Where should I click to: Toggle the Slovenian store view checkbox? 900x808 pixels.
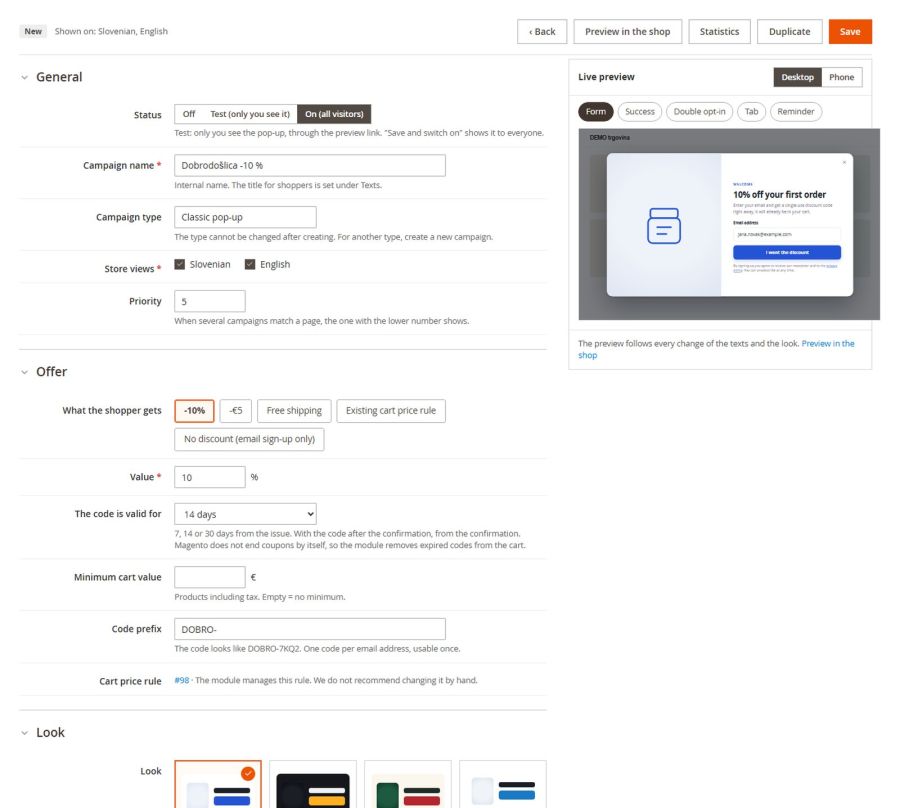[x=180, y=265]
